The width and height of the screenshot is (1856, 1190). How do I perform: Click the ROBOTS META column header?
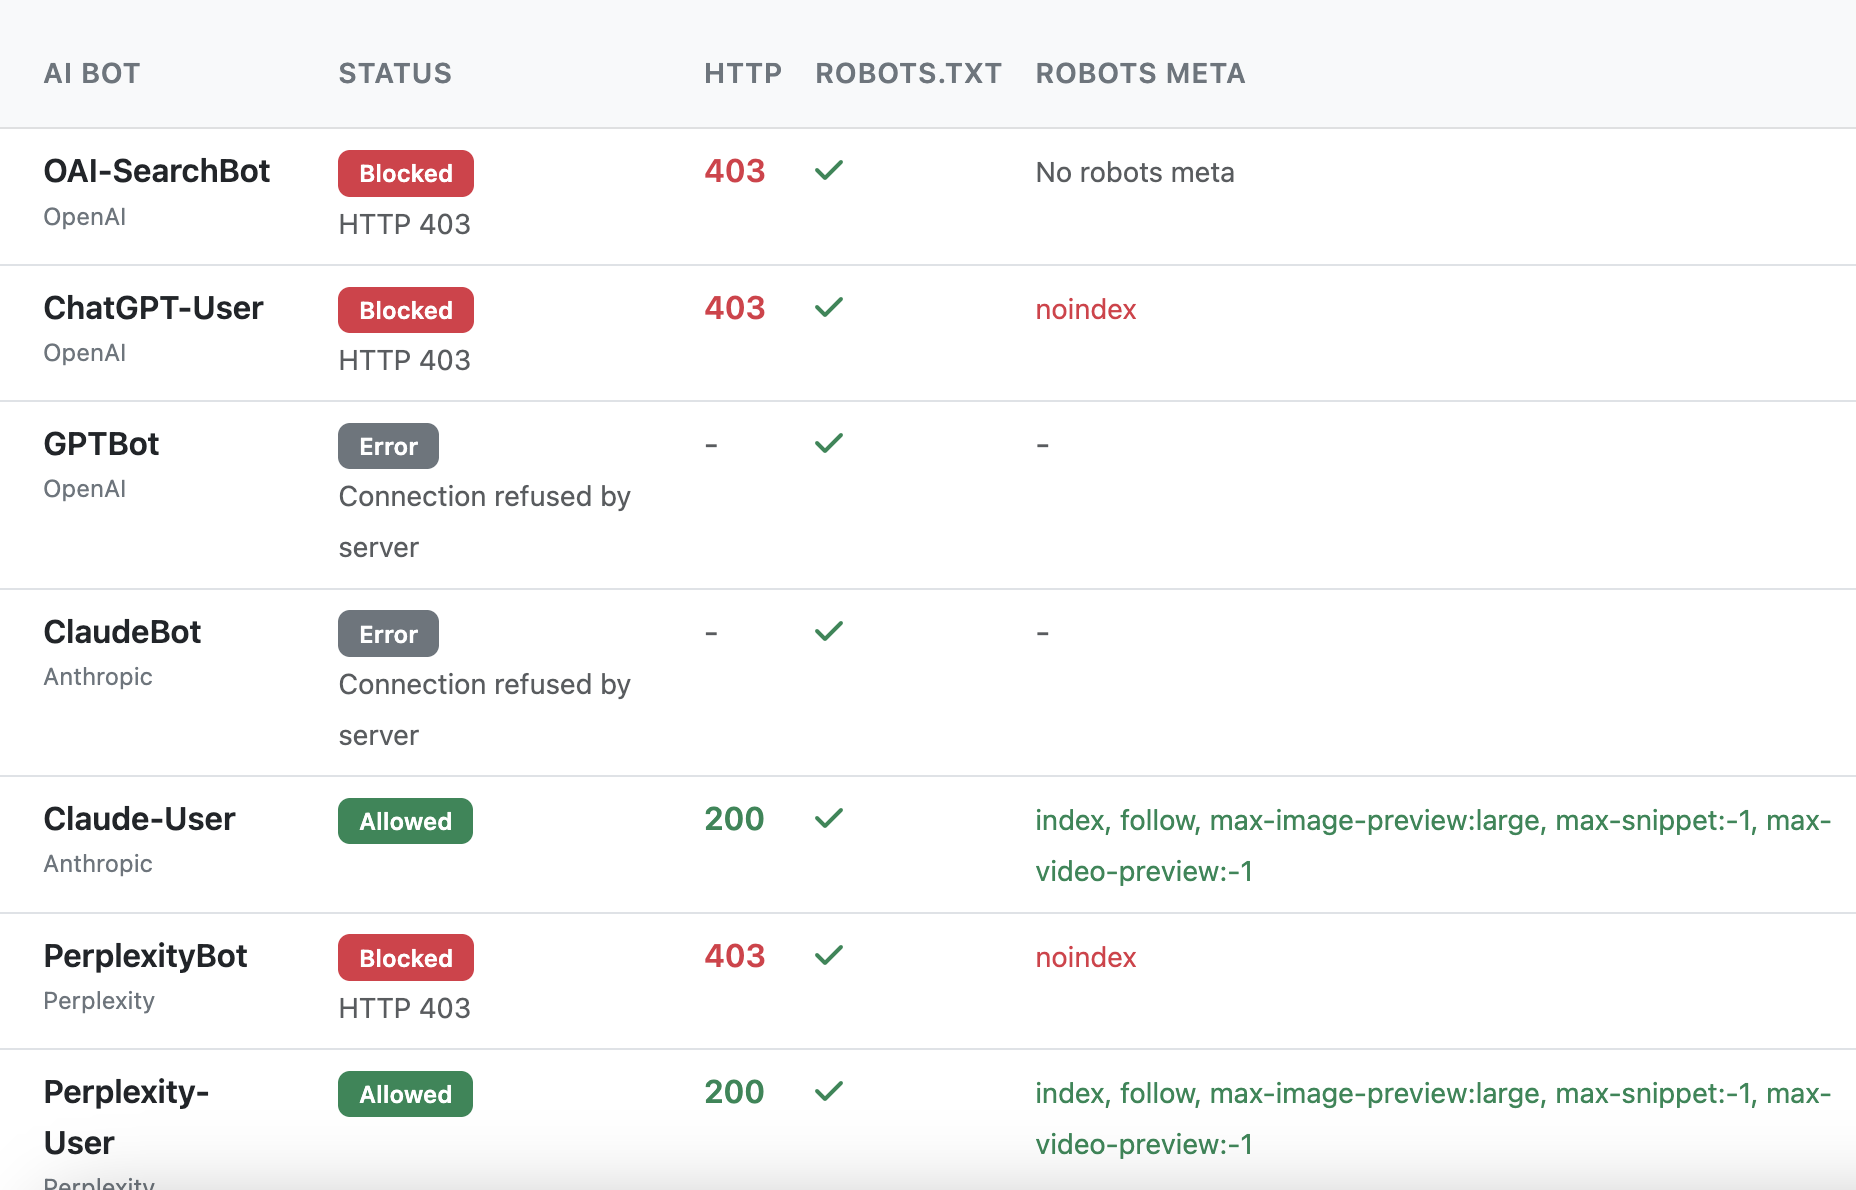coord(1140,73)
